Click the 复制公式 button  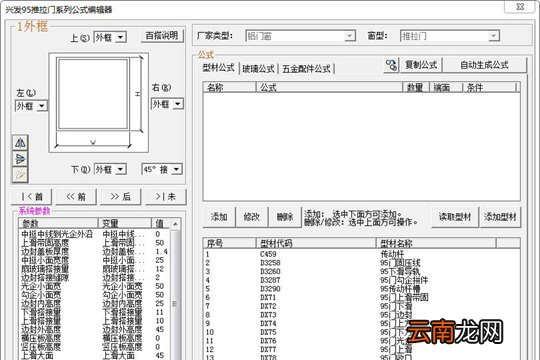(x=421, y=65)
